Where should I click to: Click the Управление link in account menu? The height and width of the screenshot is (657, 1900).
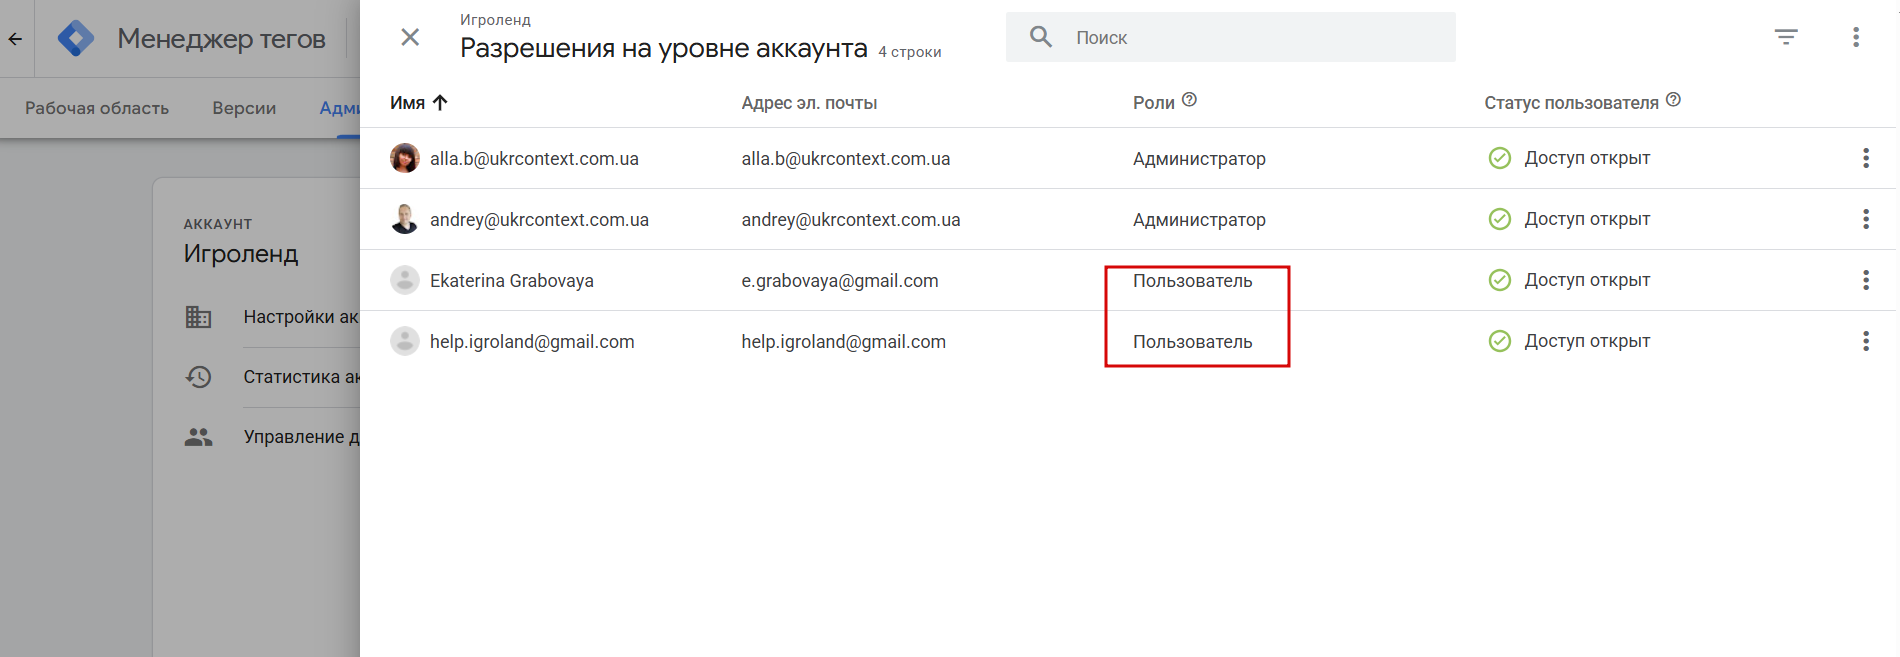pos(301,437)
